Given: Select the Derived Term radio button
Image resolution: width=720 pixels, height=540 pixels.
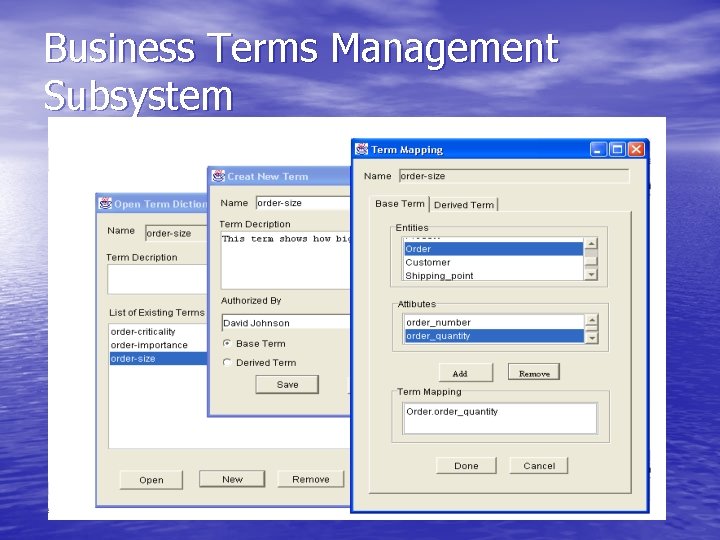Looking at the screenshot, I should [227, 362].
